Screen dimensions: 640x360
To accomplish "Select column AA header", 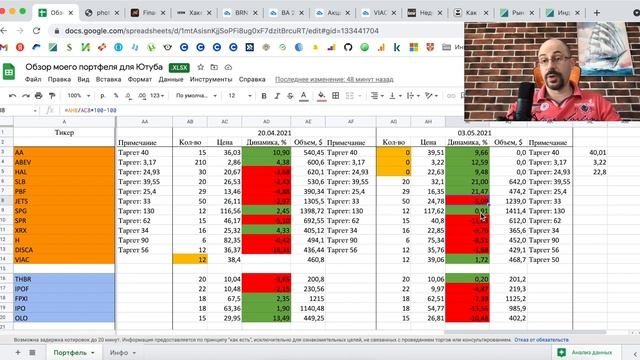I will [x=144, y=122].
